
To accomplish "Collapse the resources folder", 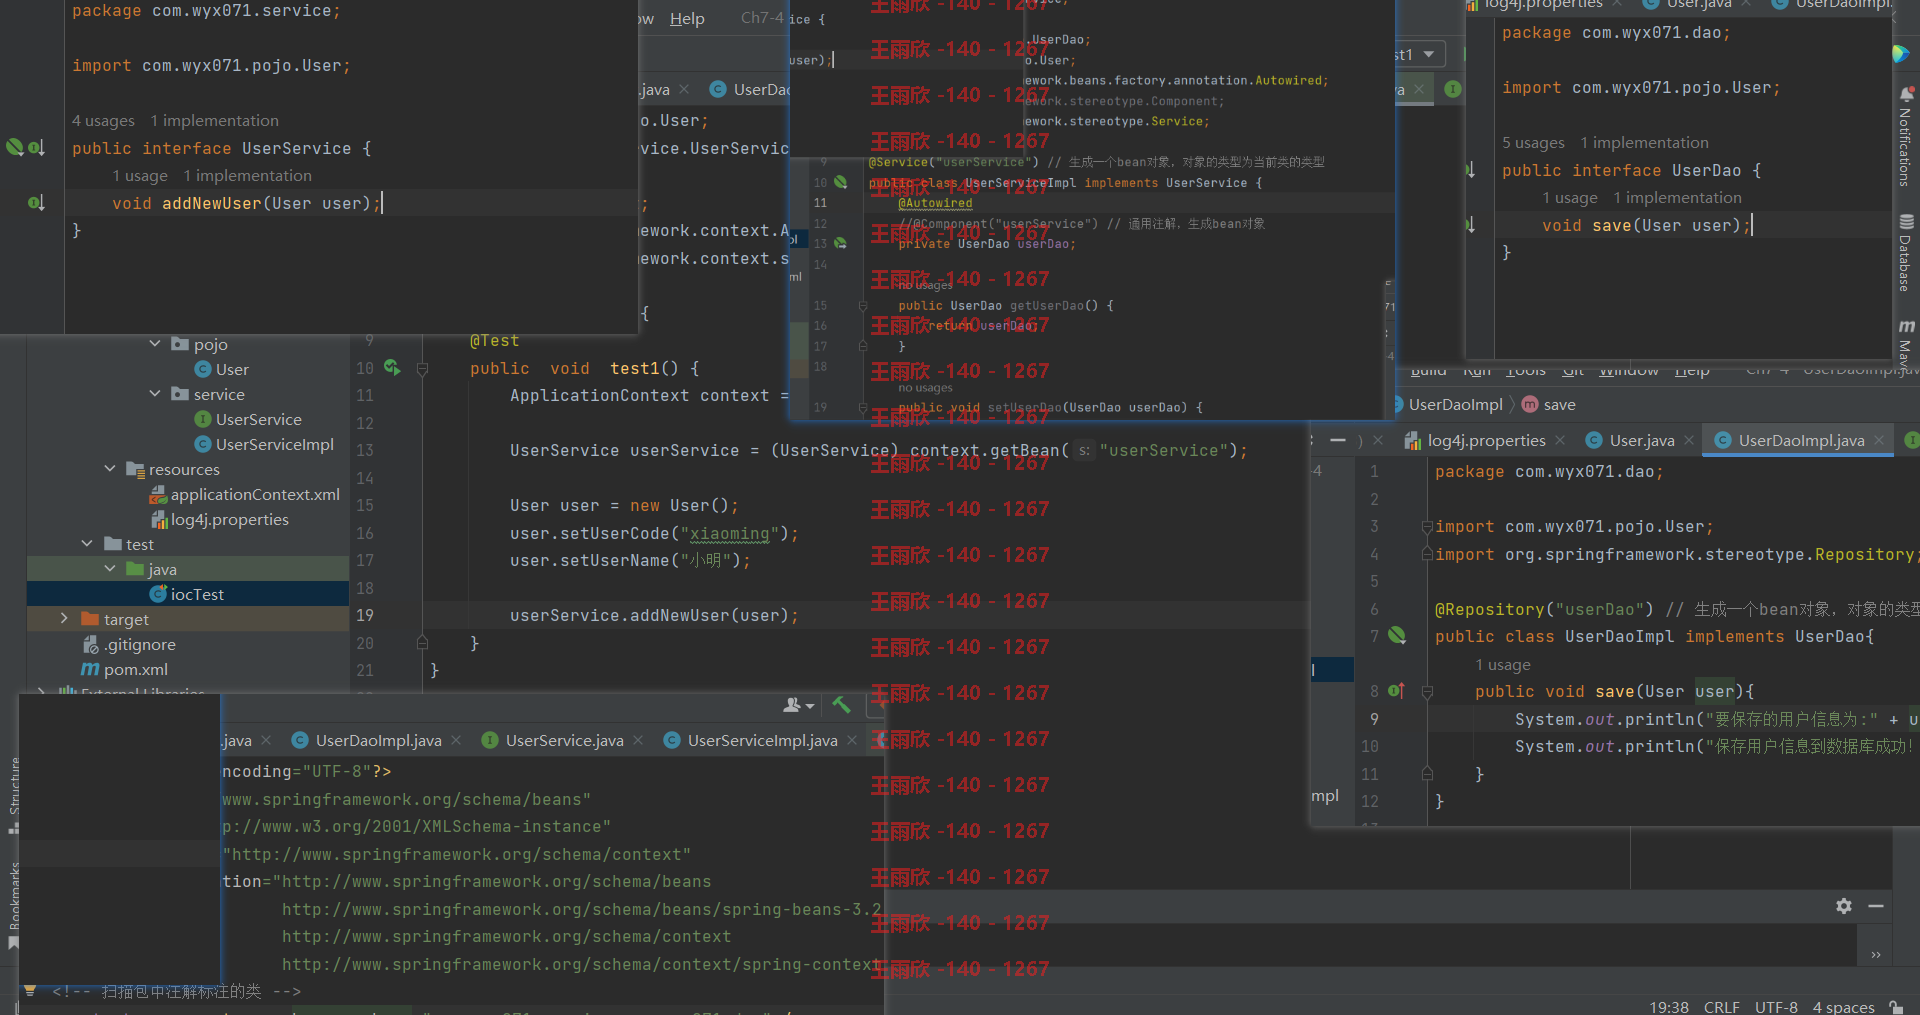I will coord(110,469).
